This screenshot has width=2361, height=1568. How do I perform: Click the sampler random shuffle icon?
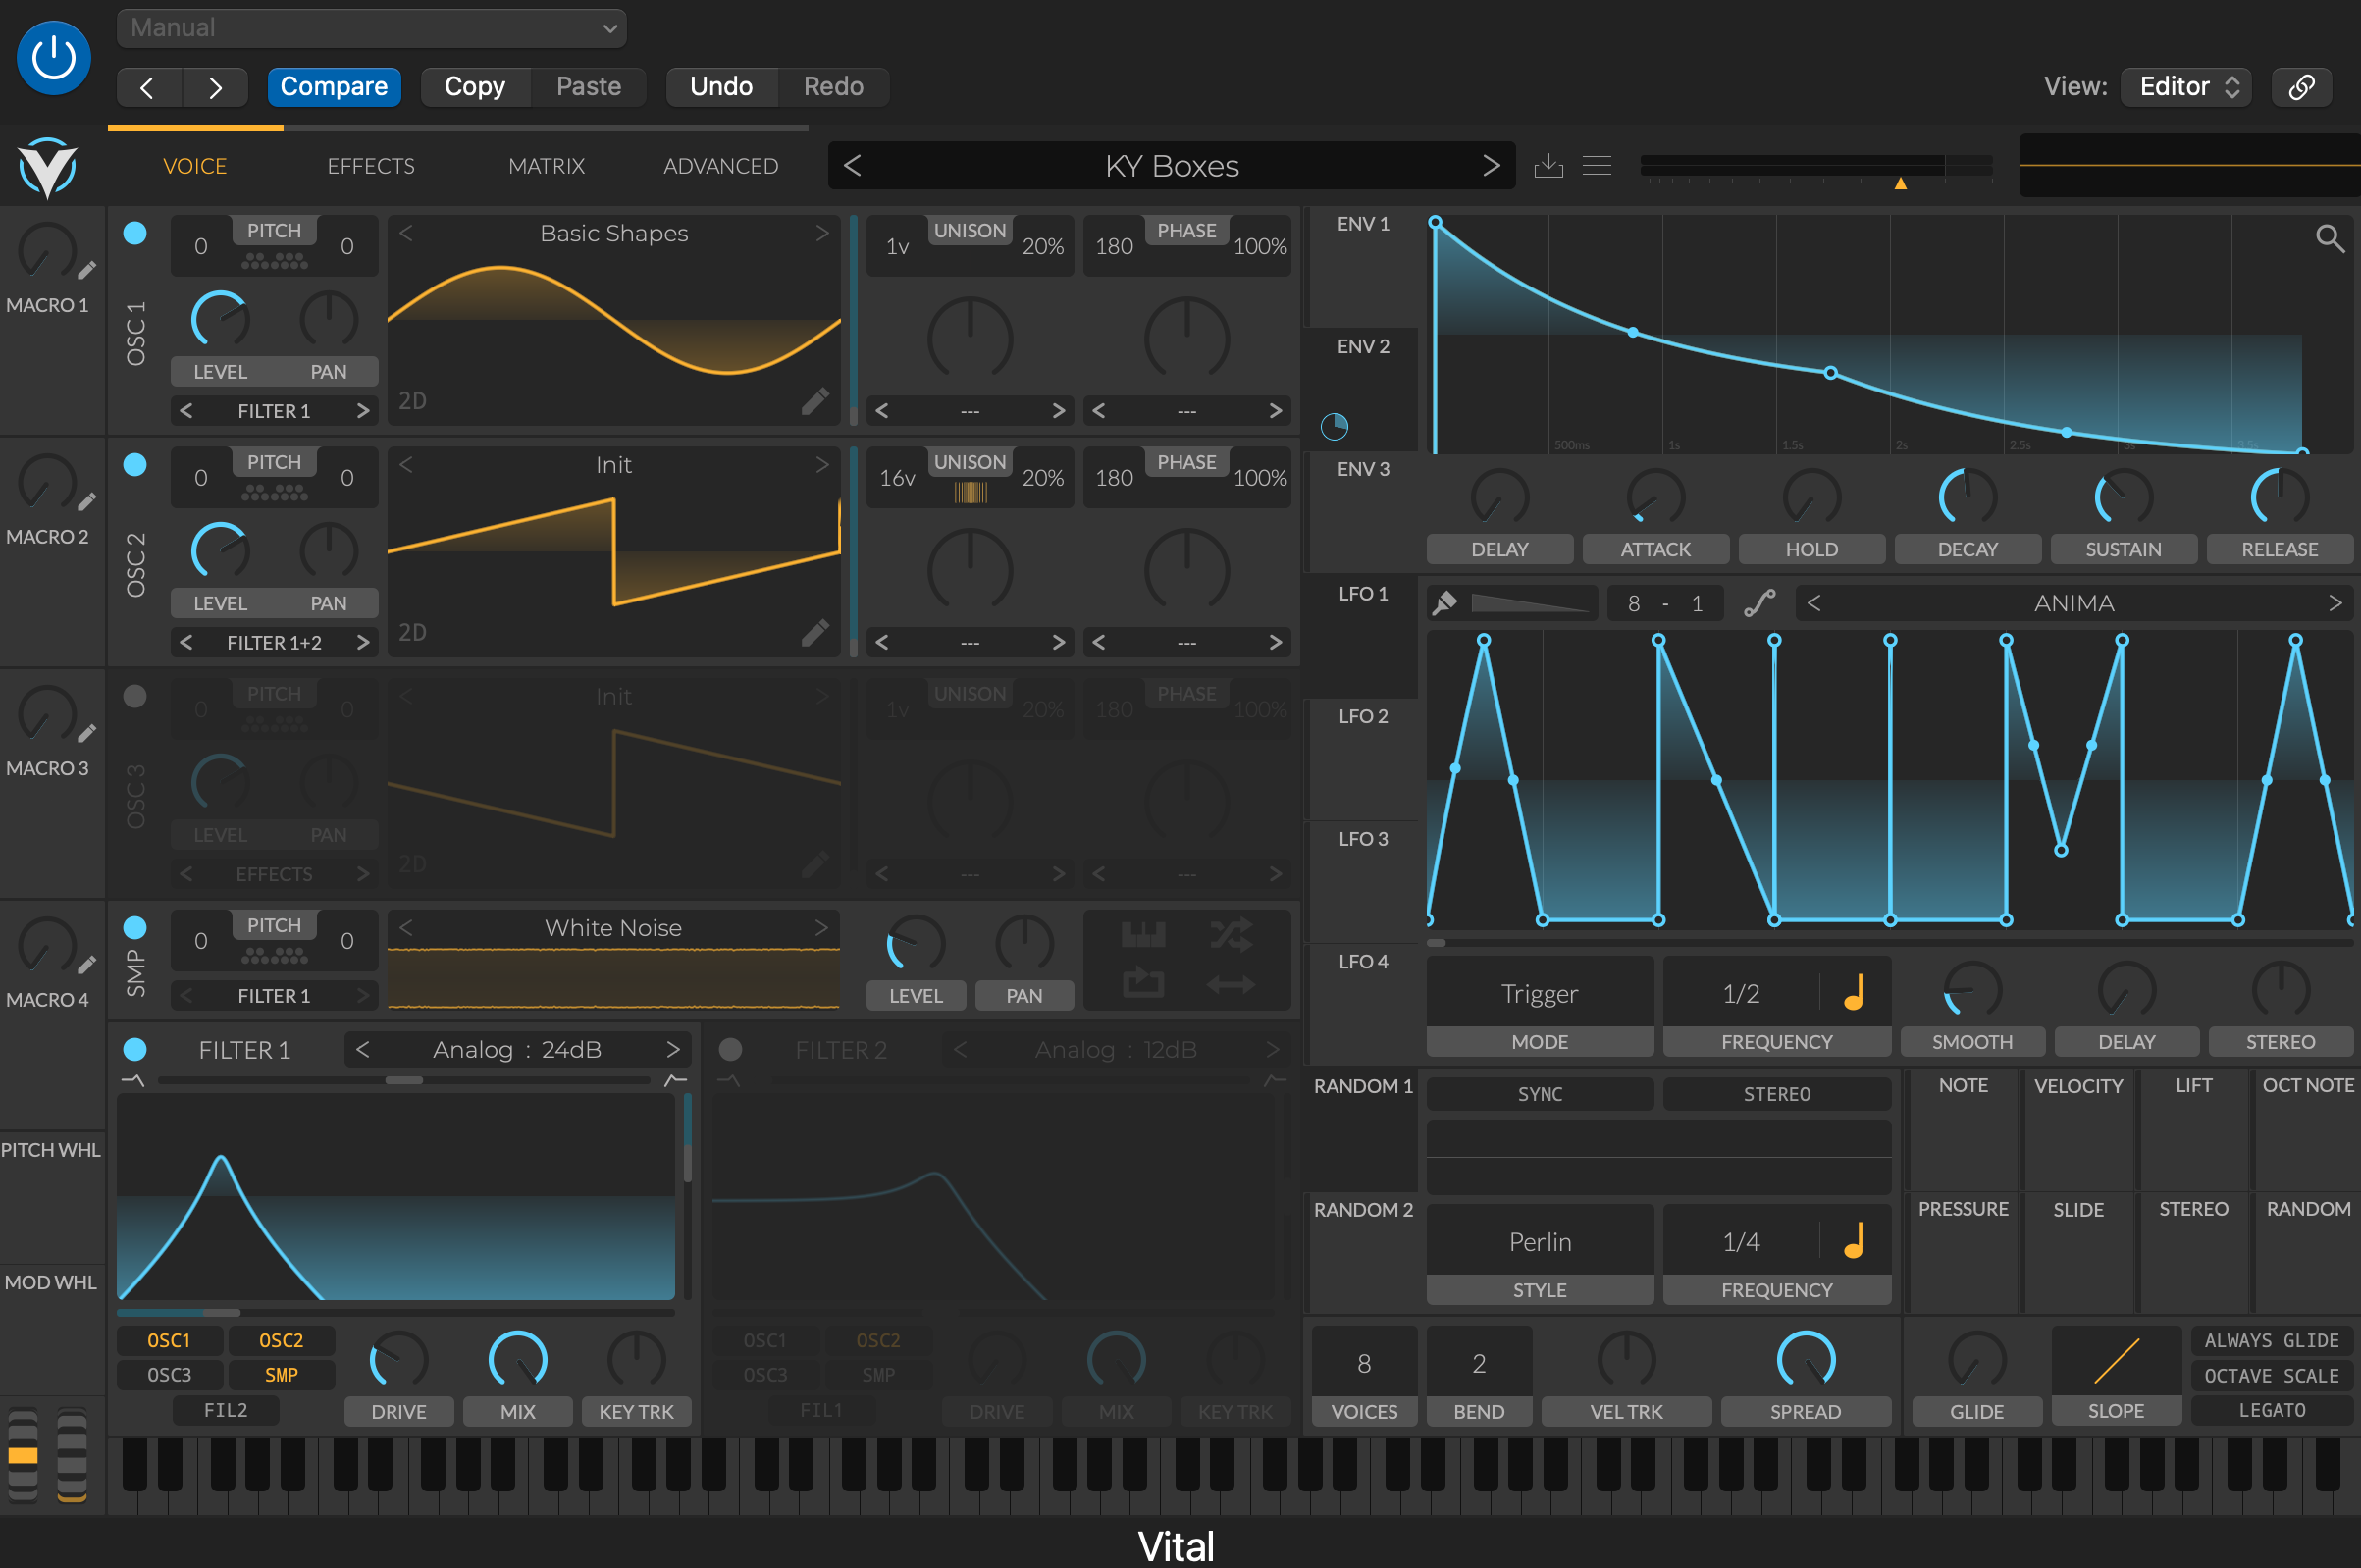(x=1231, y=935)
